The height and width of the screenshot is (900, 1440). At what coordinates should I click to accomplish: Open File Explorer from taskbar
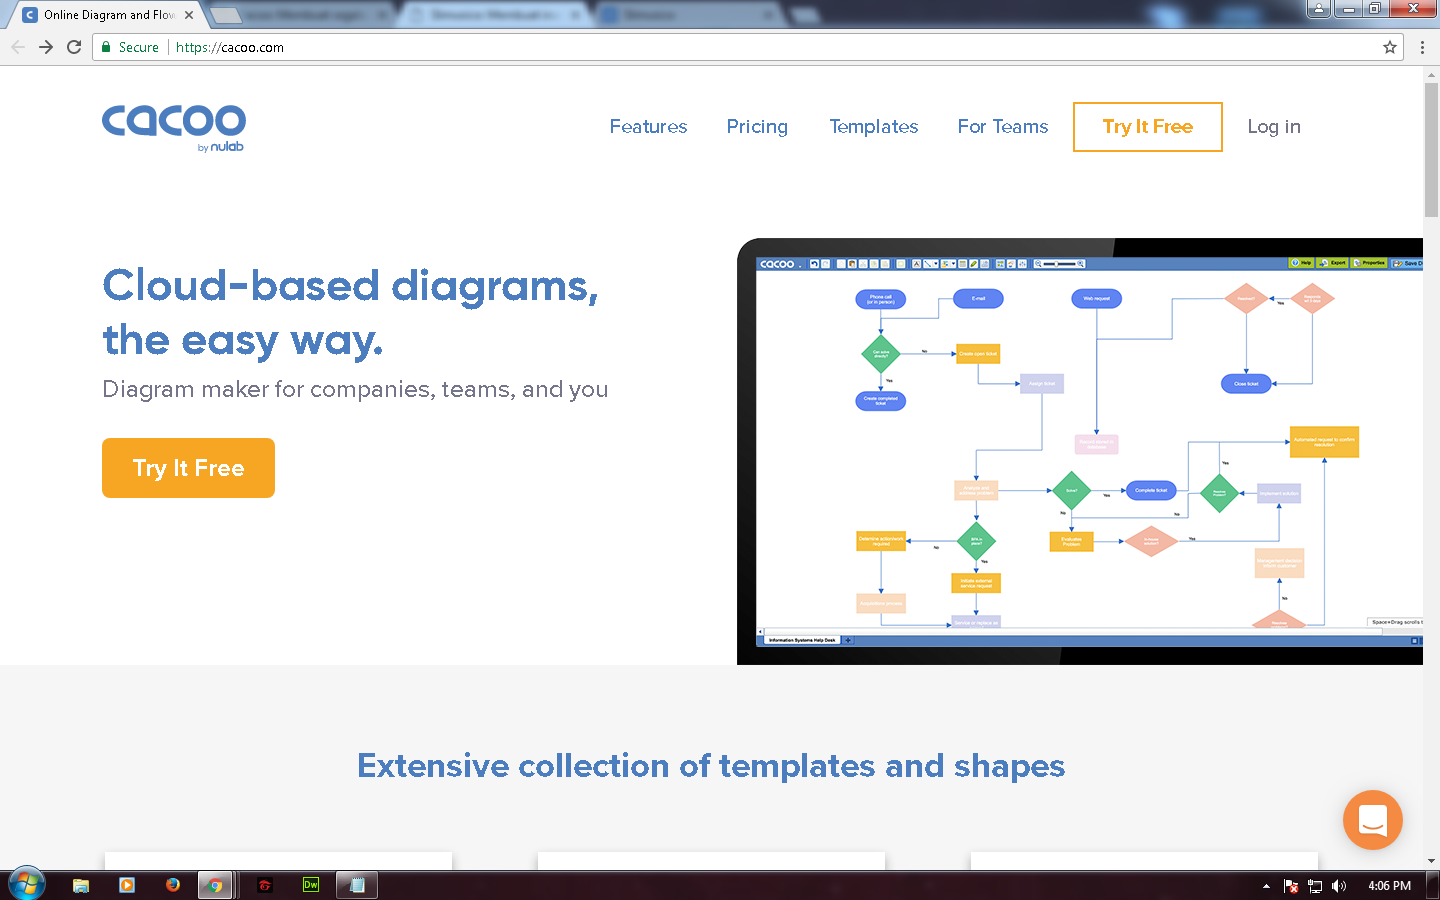81,885
